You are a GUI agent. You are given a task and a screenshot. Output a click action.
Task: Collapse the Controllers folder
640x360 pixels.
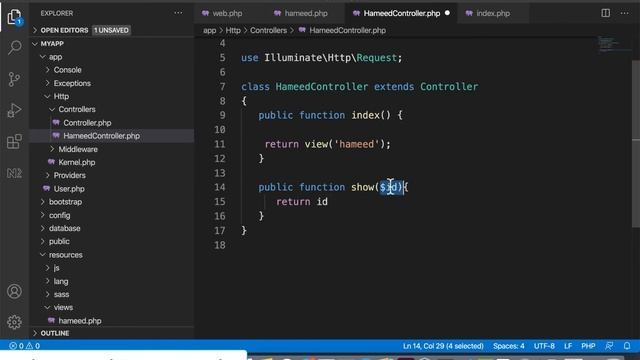(77, 109)
